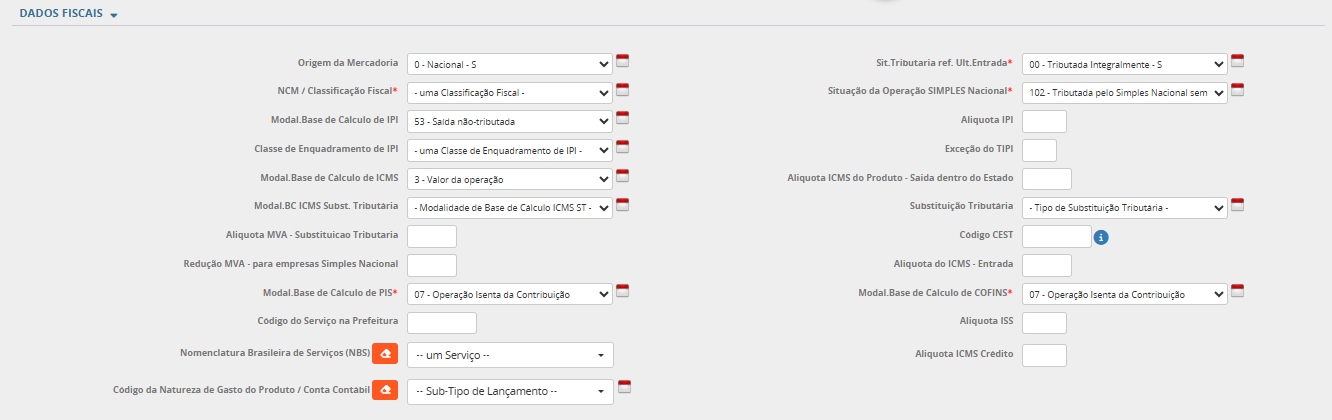Click the blue info icon beside Código CEST
The width and height of the screenshot is (1332, 420).
tap(1101, 238)
